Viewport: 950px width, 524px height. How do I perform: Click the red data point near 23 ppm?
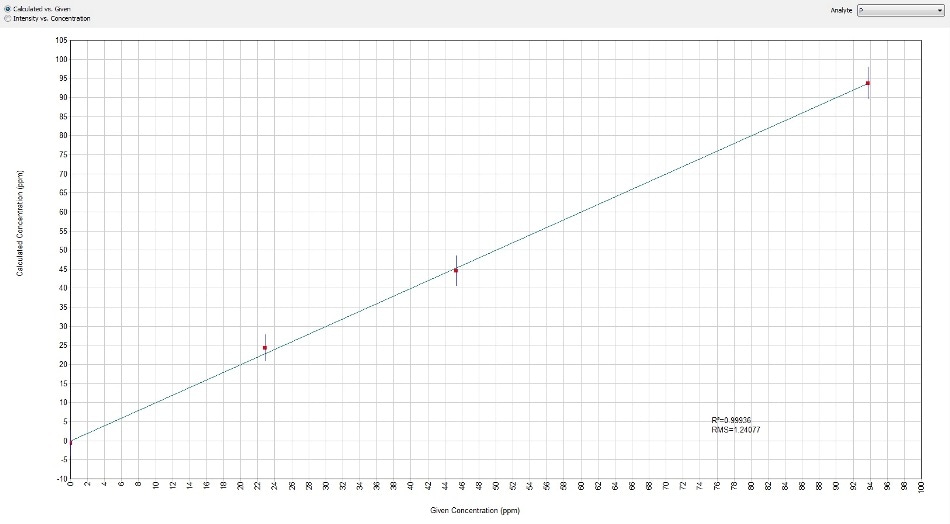point(265,348)
